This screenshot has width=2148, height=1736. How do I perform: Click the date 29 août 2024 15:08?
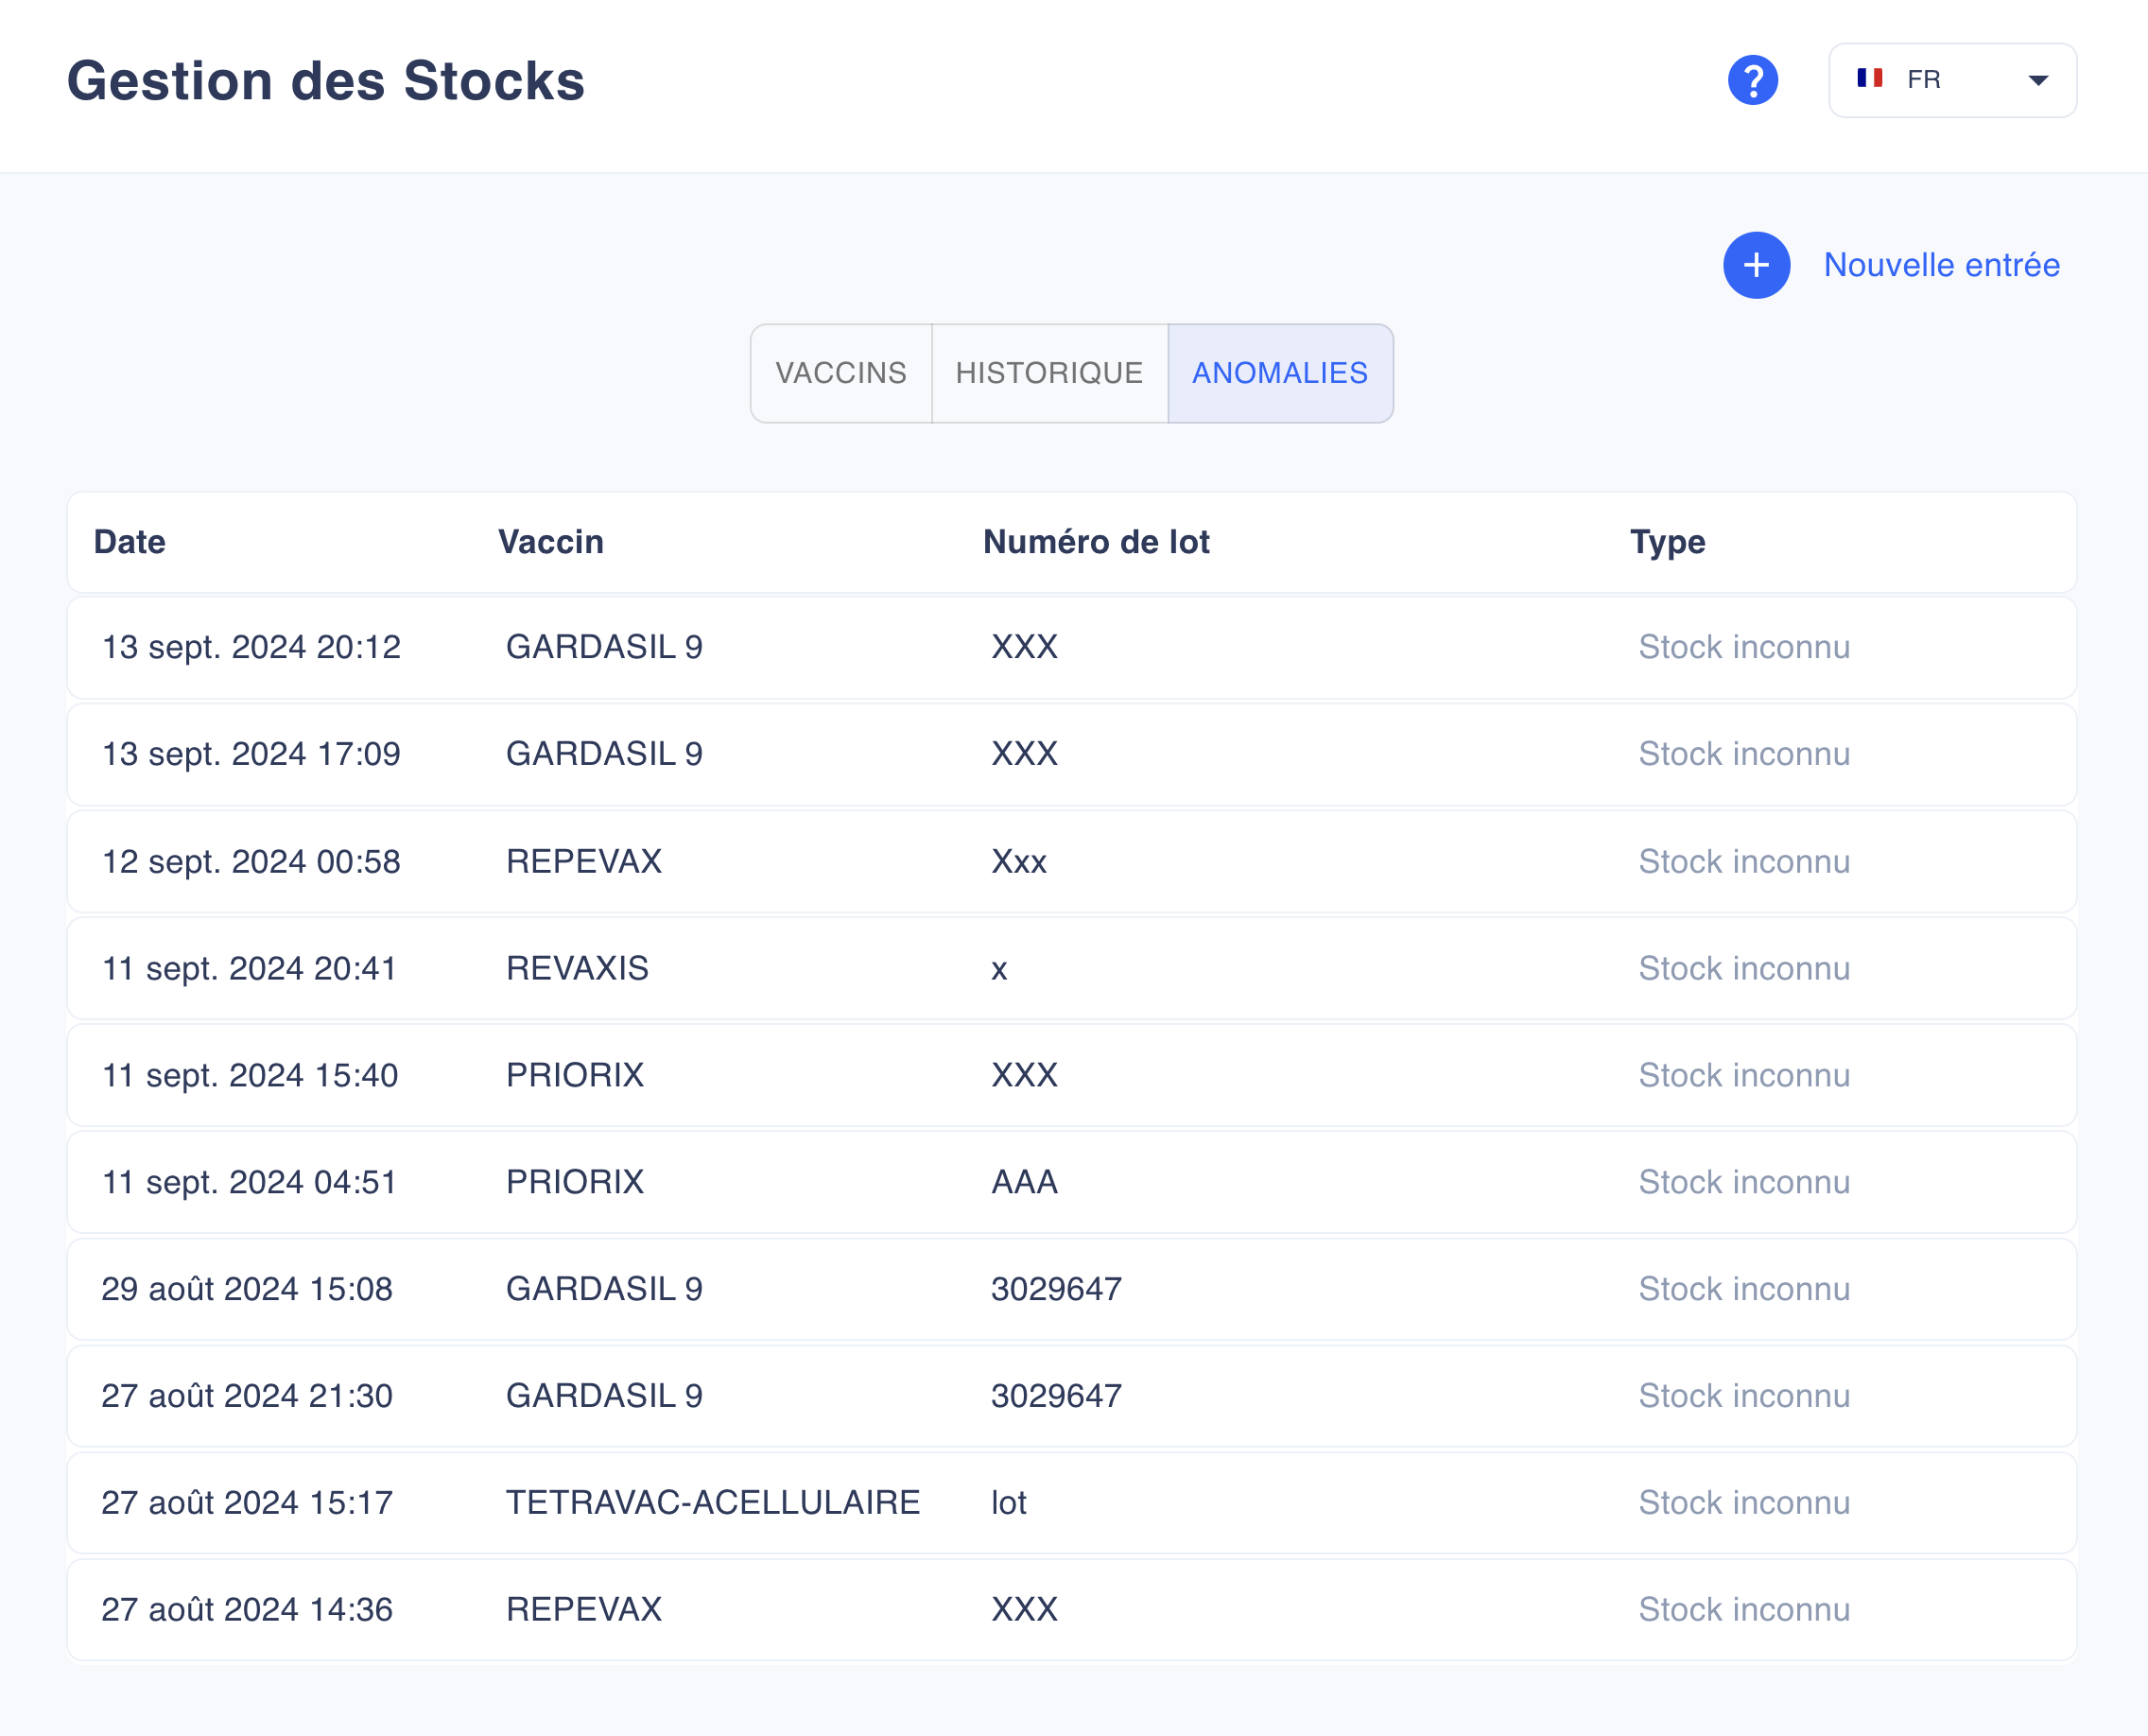point(247,1289)
